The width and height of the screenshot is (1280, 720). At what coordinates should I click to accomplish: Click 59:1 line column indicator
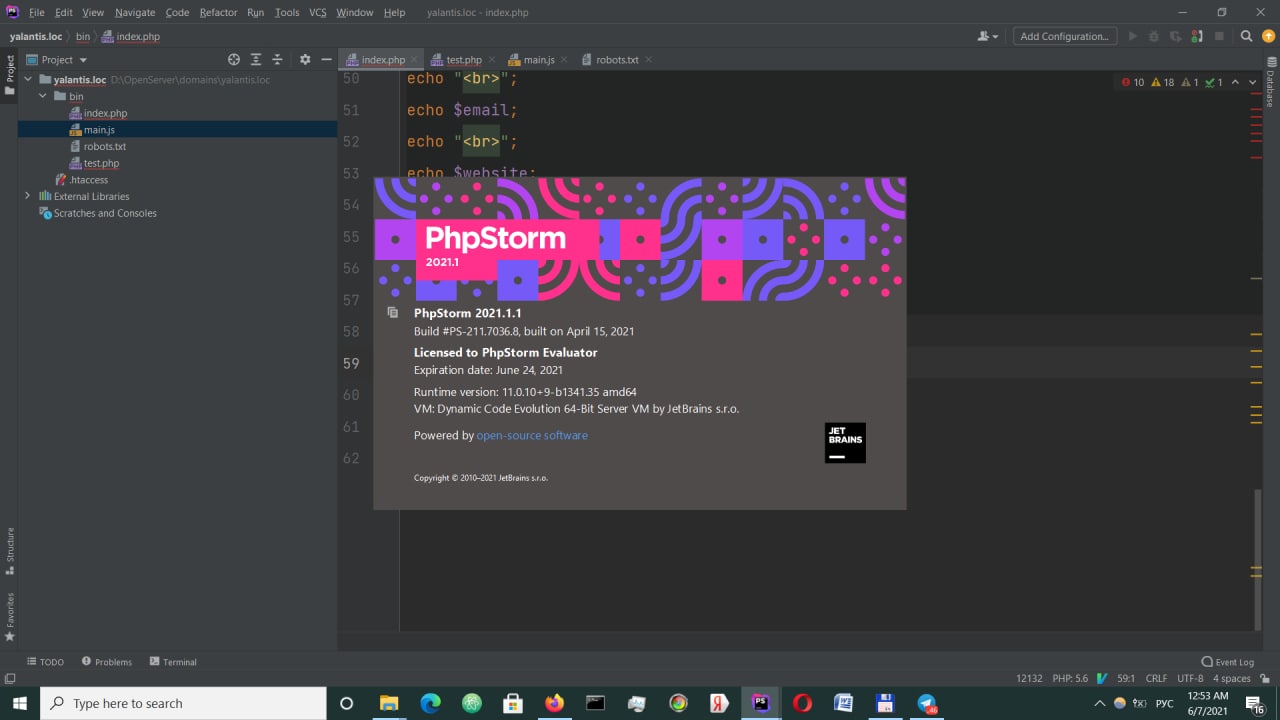click(x=1125, y=678)
